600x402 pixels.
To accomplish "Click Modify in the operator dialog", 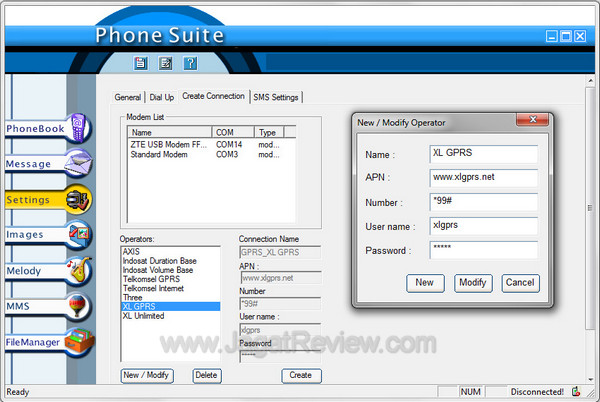I will point(473,283).
